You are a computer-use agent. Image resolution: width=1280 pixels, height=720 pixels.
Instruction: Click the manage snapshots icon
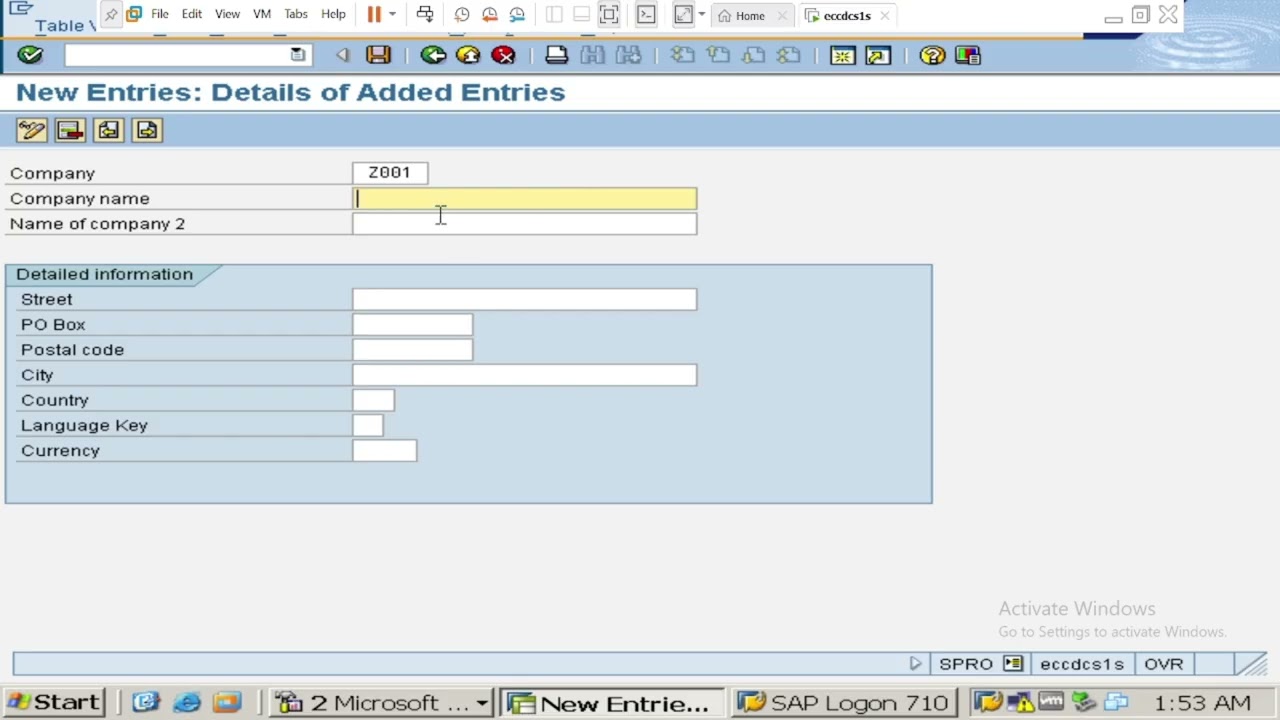coord(517,15)
